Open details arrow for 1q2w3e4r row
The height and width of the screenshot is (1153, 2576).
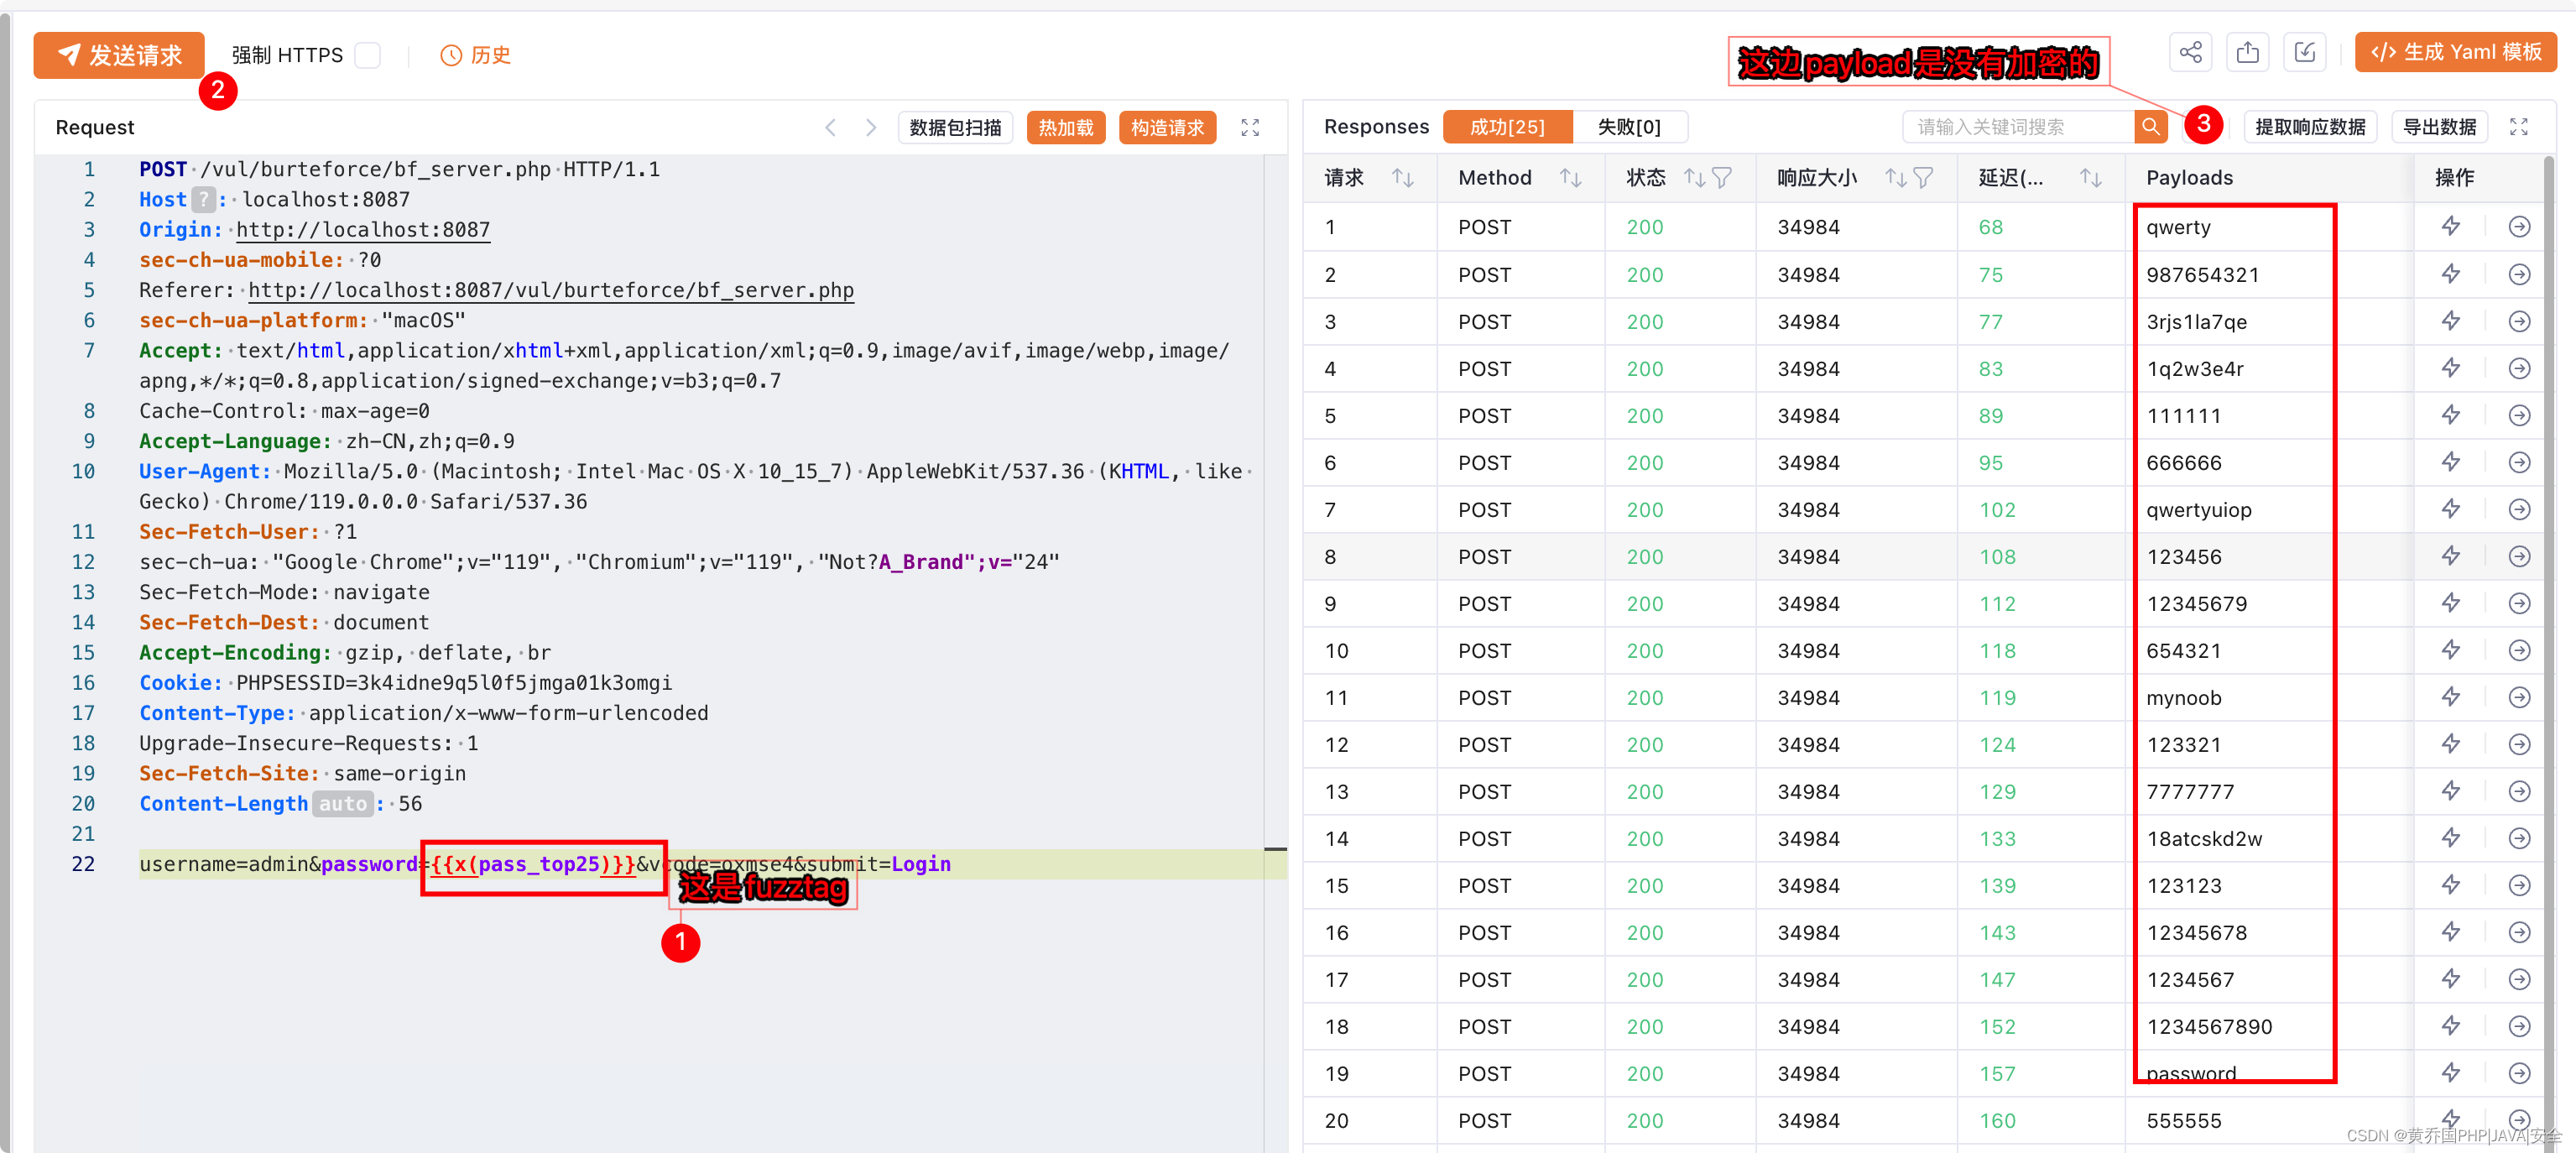click(2519, 368)
